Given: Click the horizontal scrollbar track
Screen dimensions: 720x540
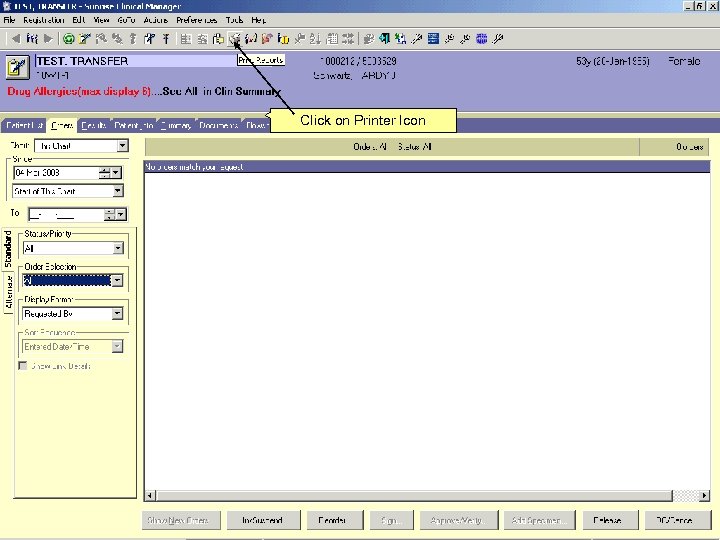Looking at the screenshot, I should [685, 495].
